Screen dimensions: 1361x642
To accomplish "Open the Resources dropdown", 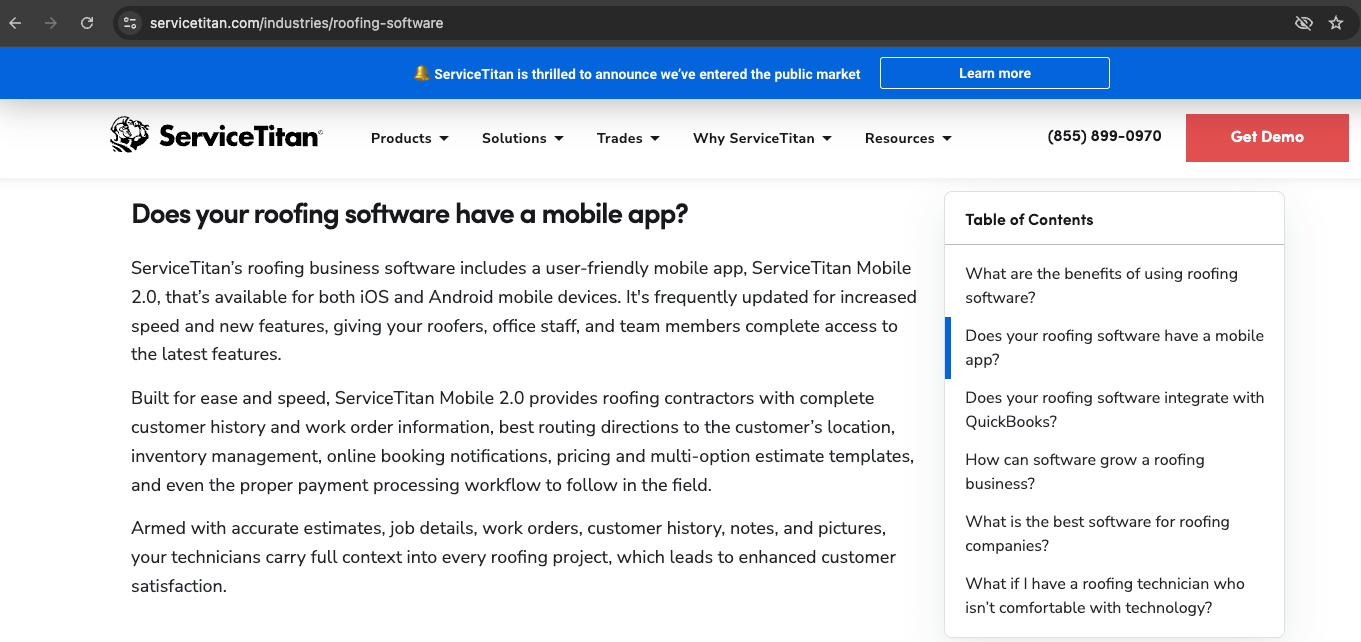I will pyautogui.click(x=908, y=138).
